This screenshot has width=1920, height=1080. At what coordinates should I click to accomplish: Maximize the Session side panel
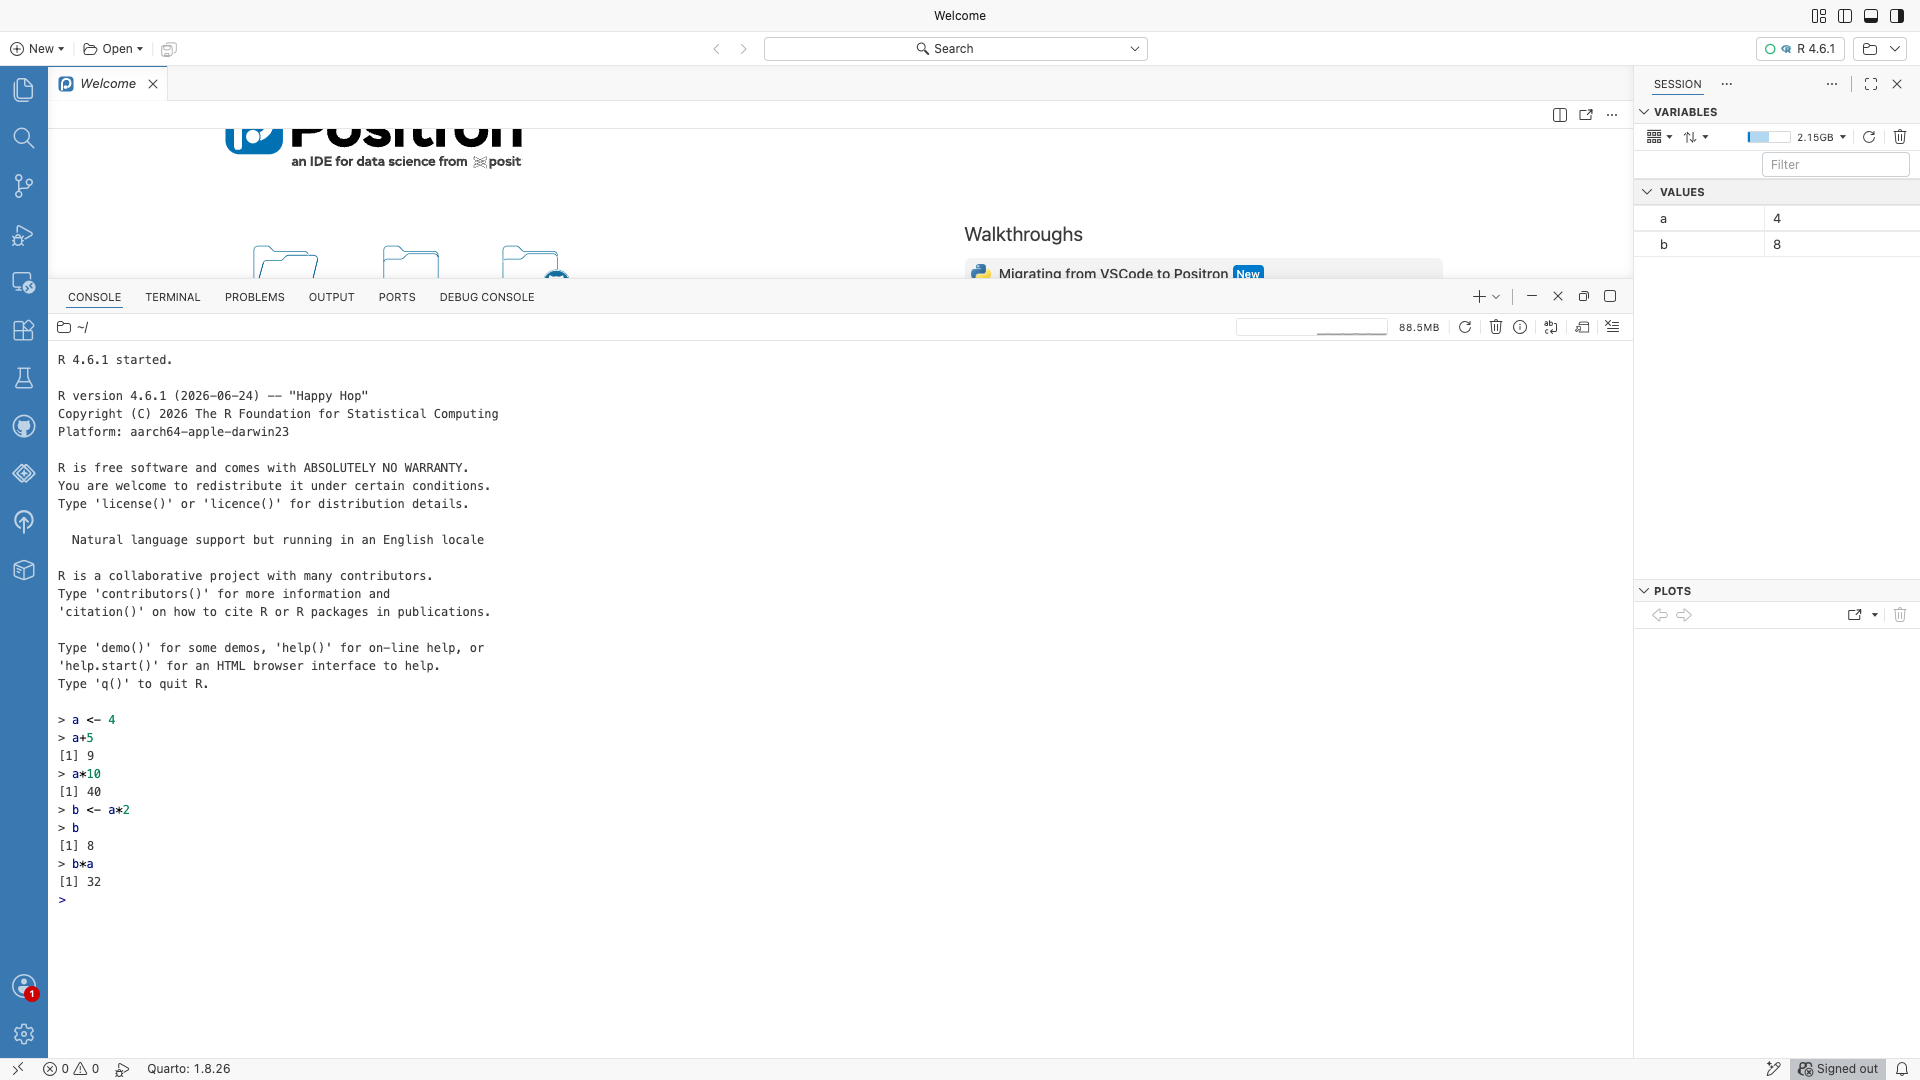(x=1871, y=84)
